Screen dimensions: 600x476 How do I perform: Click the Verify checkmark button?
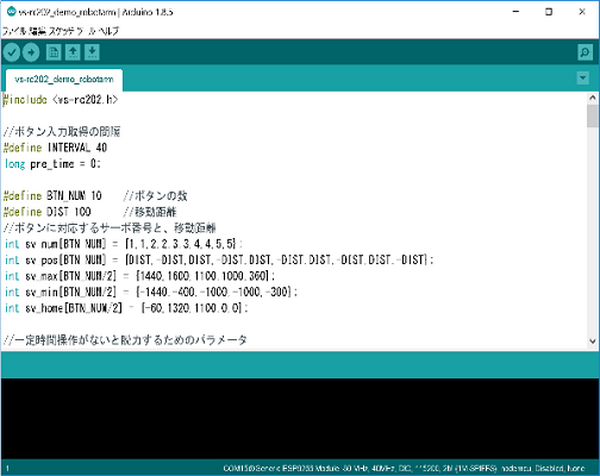[x=13, y=52]
